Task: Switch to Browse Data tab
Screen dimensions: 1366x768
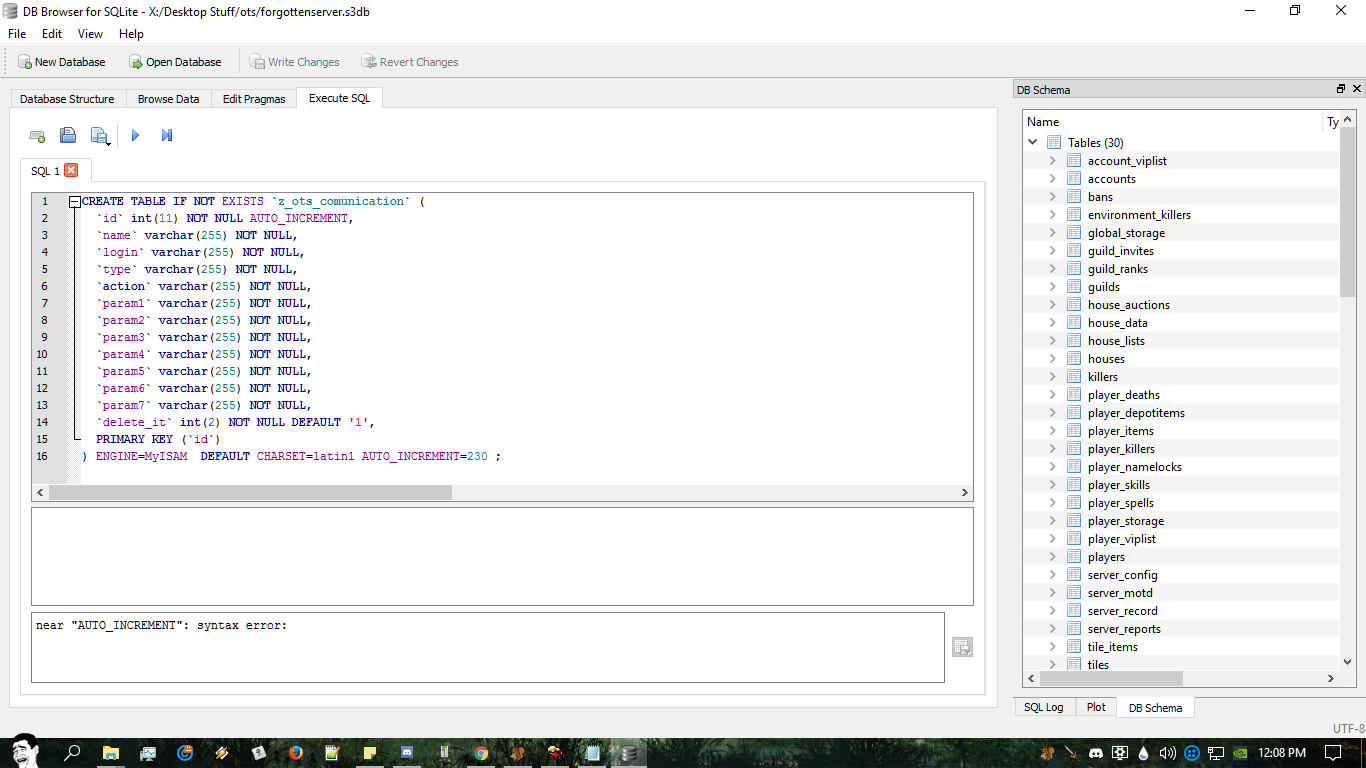Action: pos(168,99)
